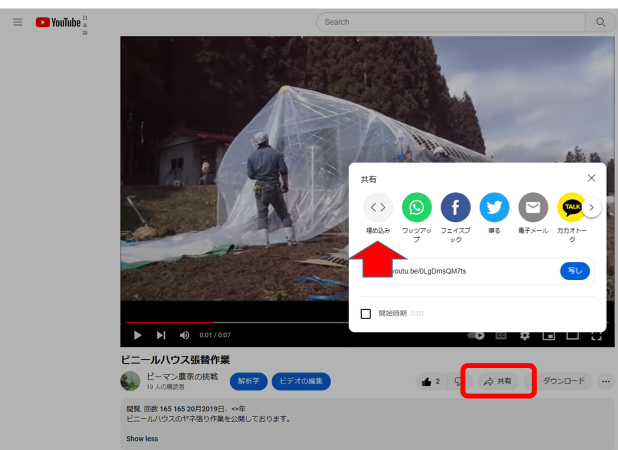Click the Download (ダウンロード) button
Image resolution: width=618 pixels, height=450 pixels.
click(x=563, y=381)
